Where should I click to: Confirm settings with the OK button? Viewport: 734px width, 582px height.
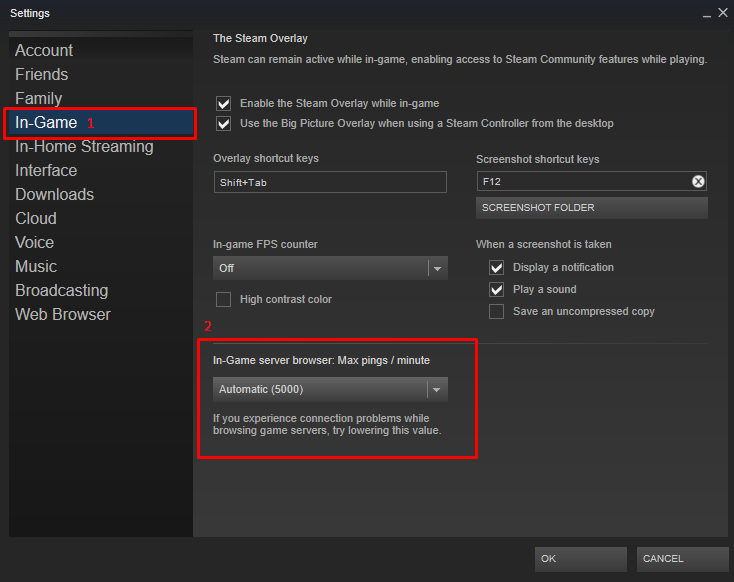[580, 559]
